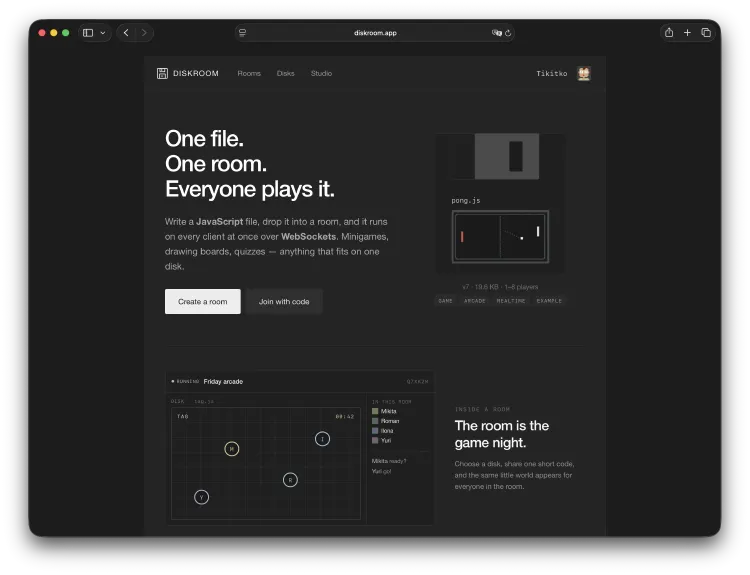Click the bold word JavaScript in description
This screenshot has width=750, height=575.
tap(220, 221)
